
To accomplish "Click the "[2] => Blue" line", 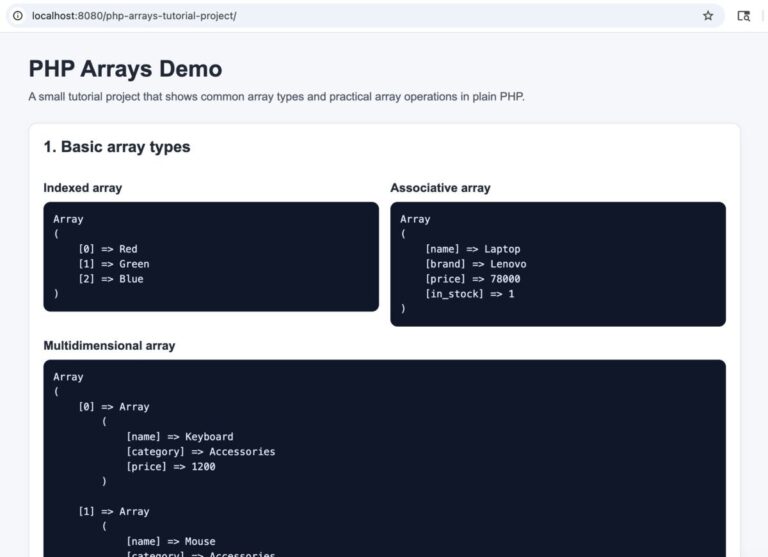I will pos(111,279).
